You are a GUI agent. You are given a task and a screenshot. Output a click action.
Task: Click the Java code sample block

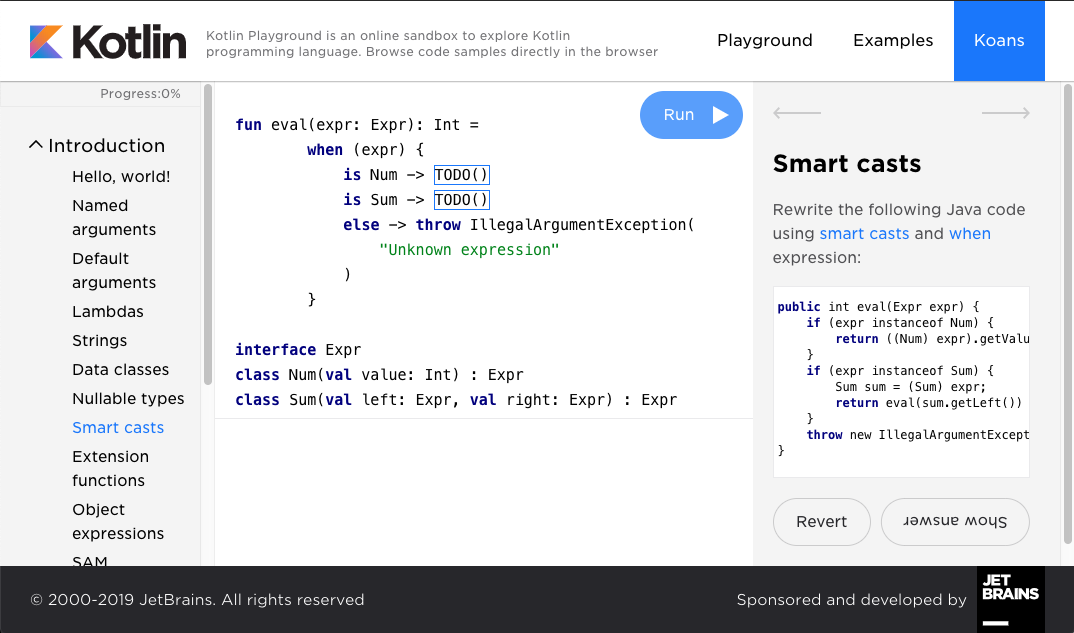901,382
